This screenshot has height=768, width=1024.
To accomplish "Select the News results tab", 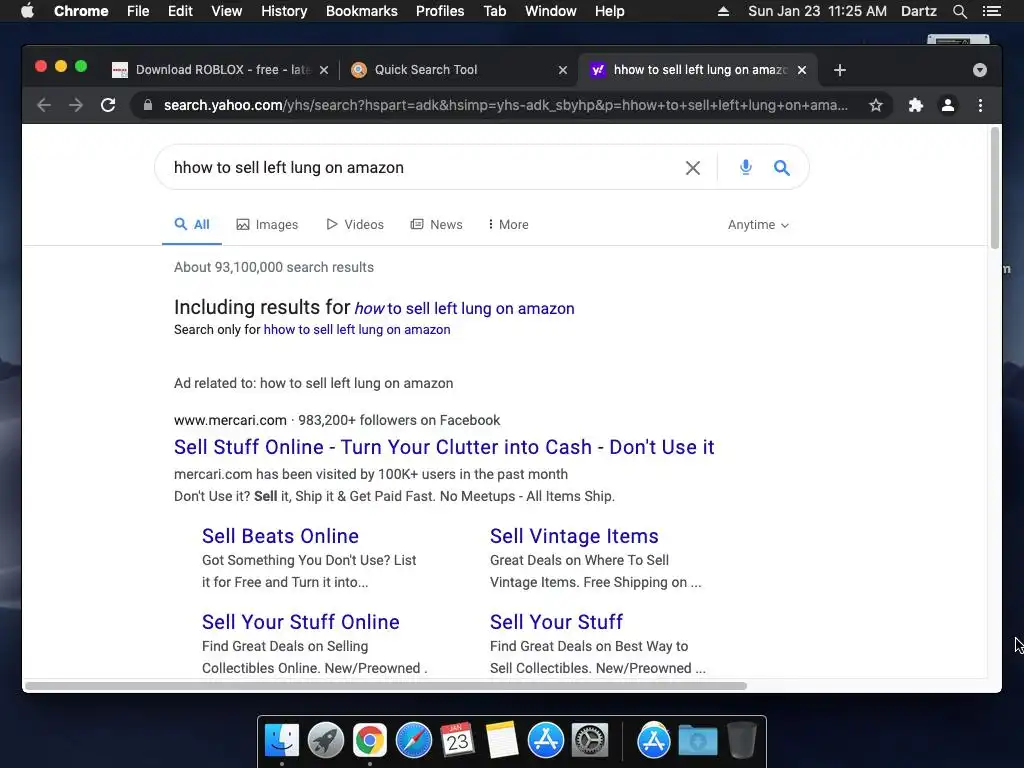I will pos(436,225).
